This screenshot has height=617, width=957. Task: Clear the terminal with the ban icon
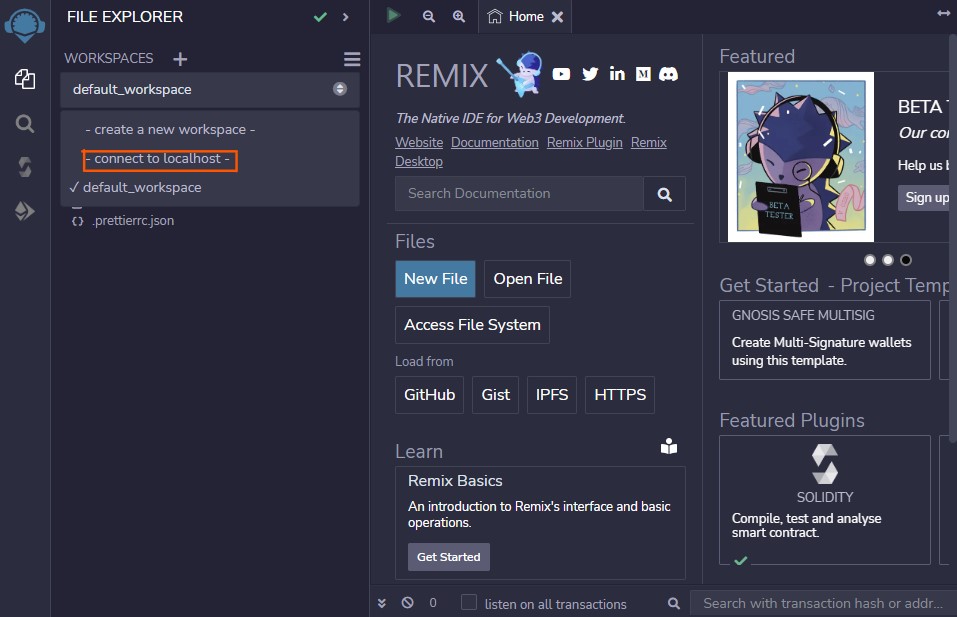click(x=407, y=603)
